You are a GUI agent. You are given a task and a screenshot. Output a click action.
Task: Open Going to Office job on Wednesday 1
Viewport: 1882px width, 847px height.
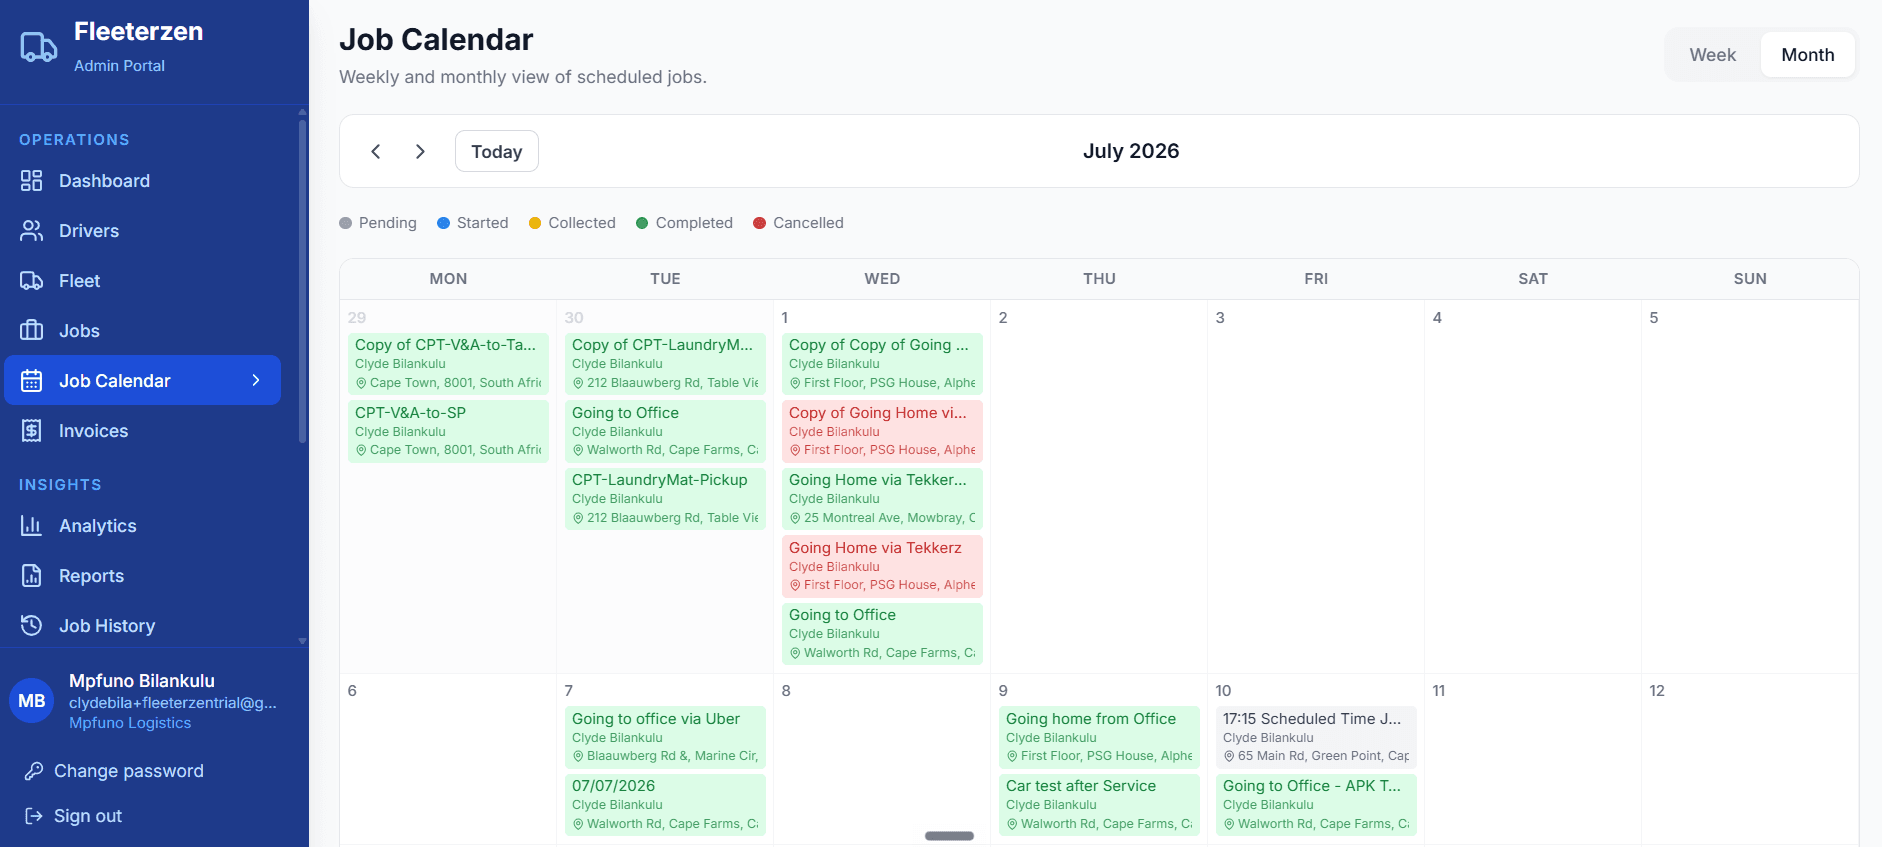click(x=882, y=633)
